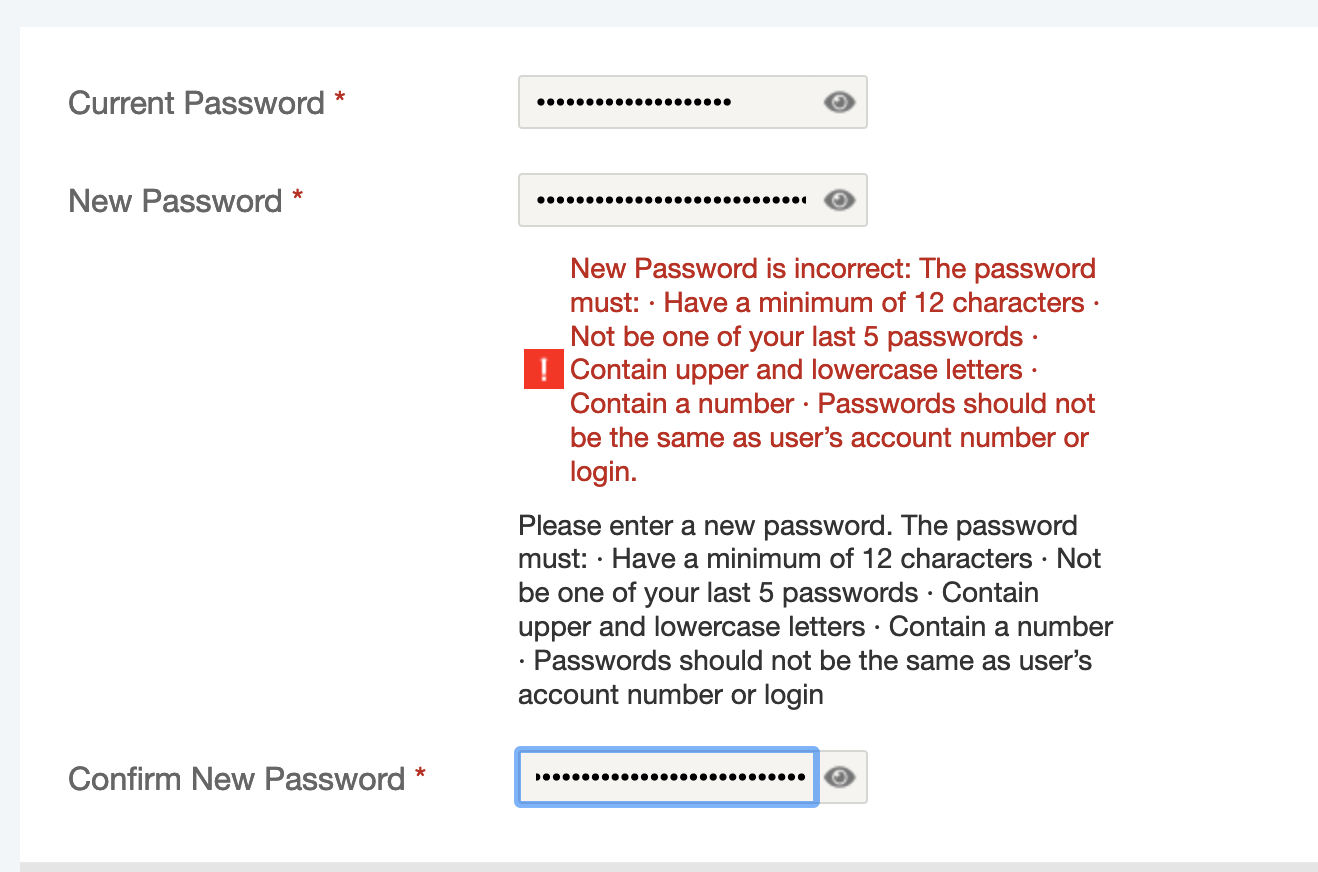
Task: Click black "upper and lowercase letters" hint text
Action: [691, 627]
